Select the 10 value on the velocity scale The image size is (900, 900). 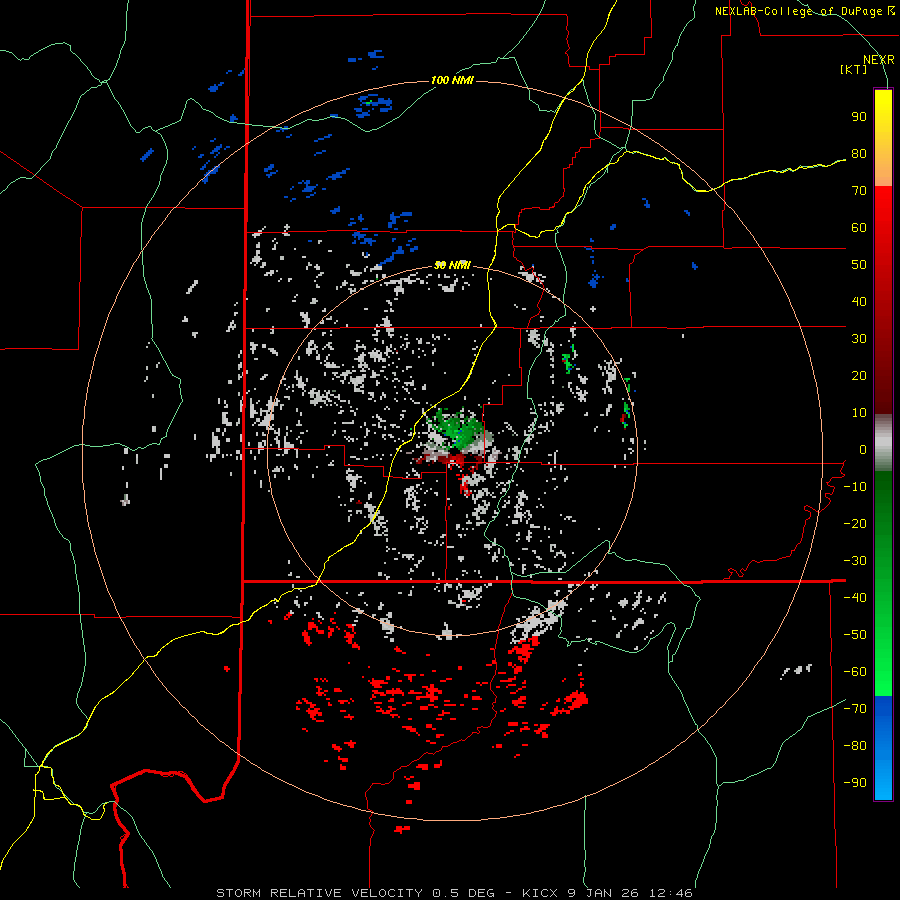click(859, 413)
